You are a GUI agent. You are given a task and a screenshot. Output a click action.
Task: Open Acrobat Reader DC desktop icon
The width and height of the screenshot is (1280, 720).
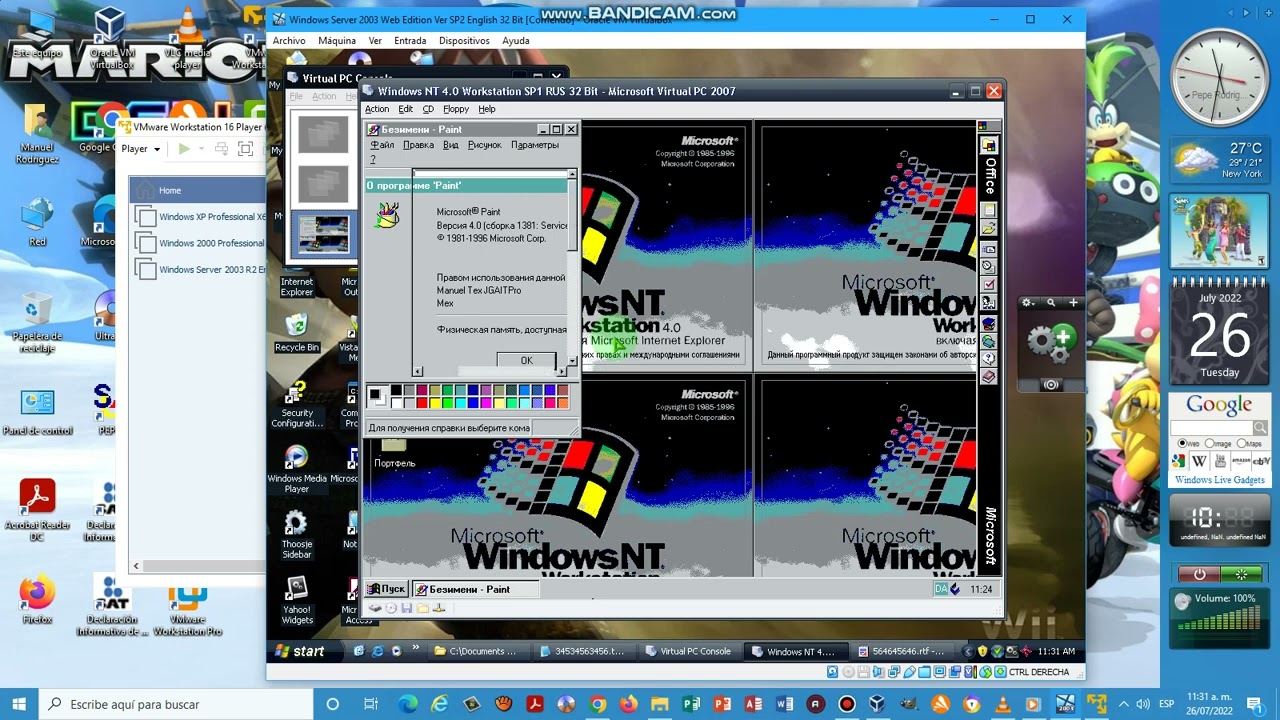coord(37,510)
